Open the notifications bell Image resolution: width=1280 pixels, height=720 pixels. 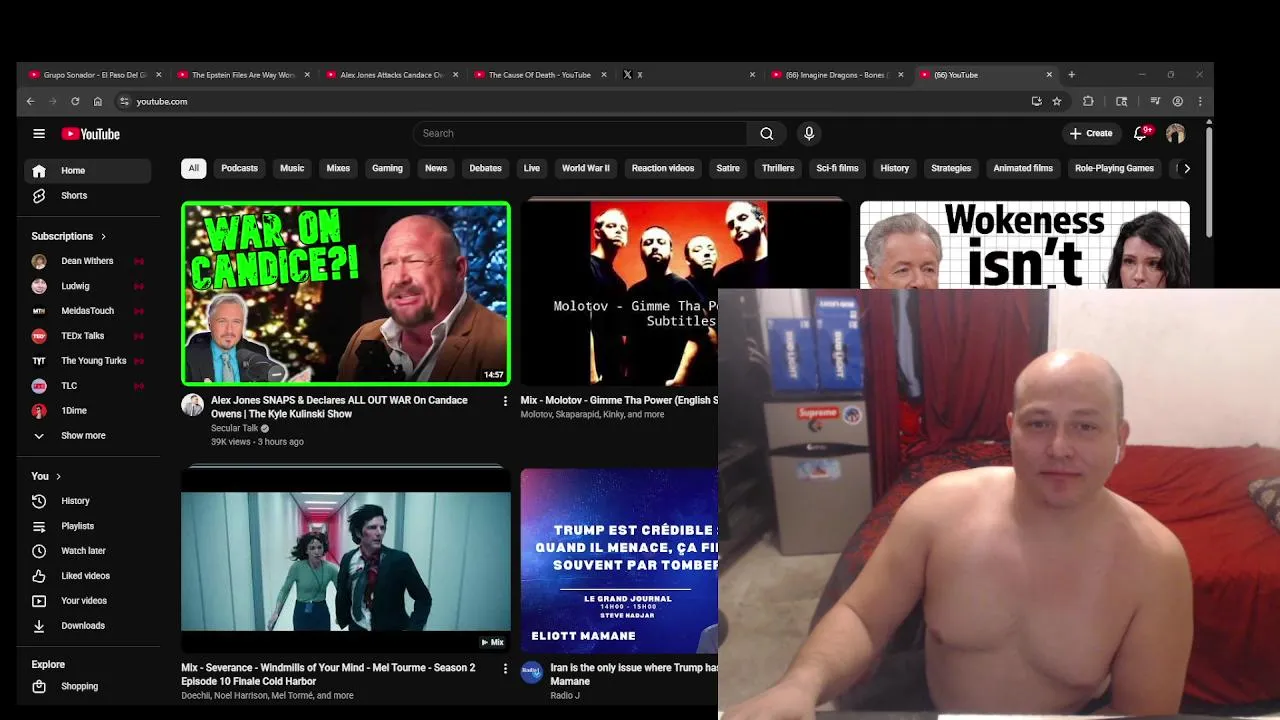click(x=1140, y=133)
